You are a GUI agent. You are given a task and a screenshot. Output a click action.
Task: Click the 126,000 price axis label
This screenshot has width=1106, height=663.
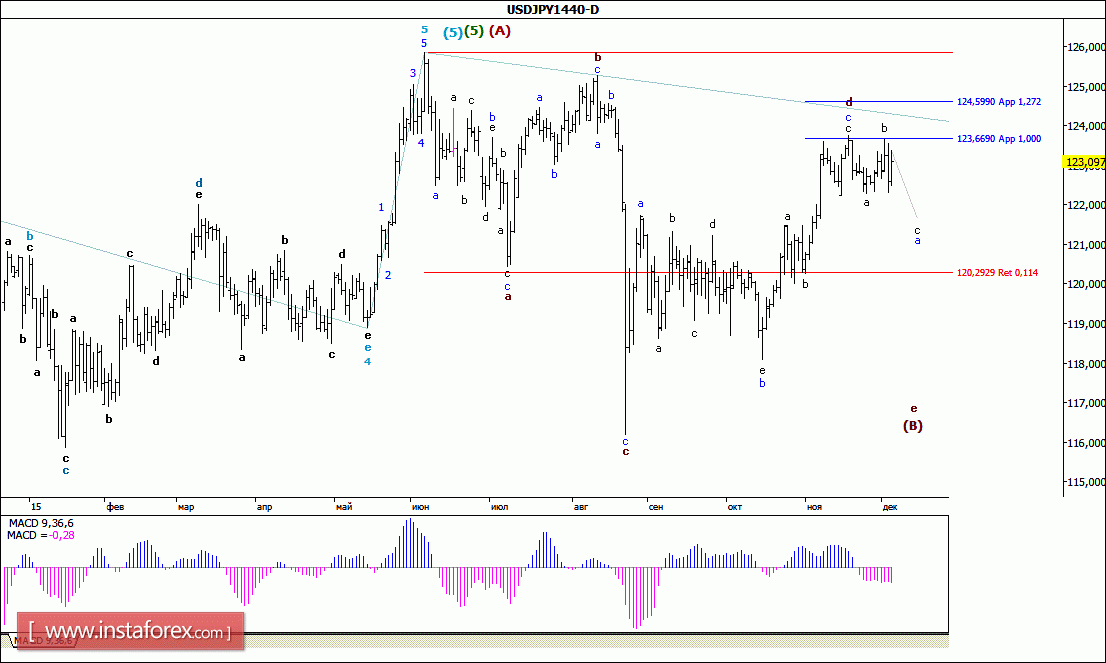[x=1086, y=47]
